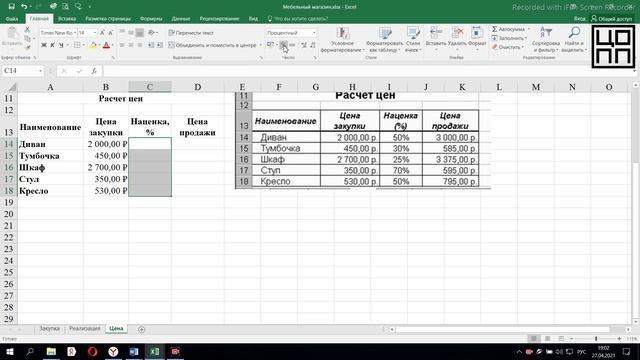Viewport: 640px width, 360px height.
Task: Undo the last action
Action: click(24, 7)
